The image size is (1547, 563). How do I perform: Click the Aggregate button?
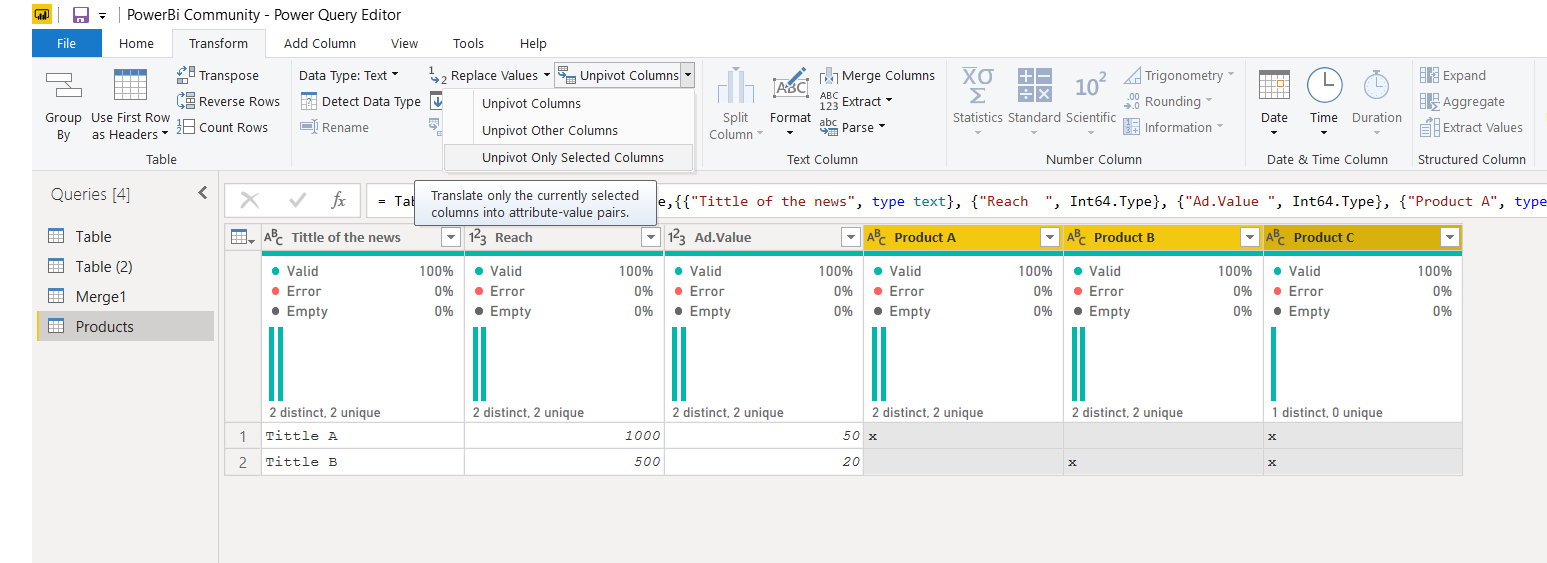[x=1462, y=101]
